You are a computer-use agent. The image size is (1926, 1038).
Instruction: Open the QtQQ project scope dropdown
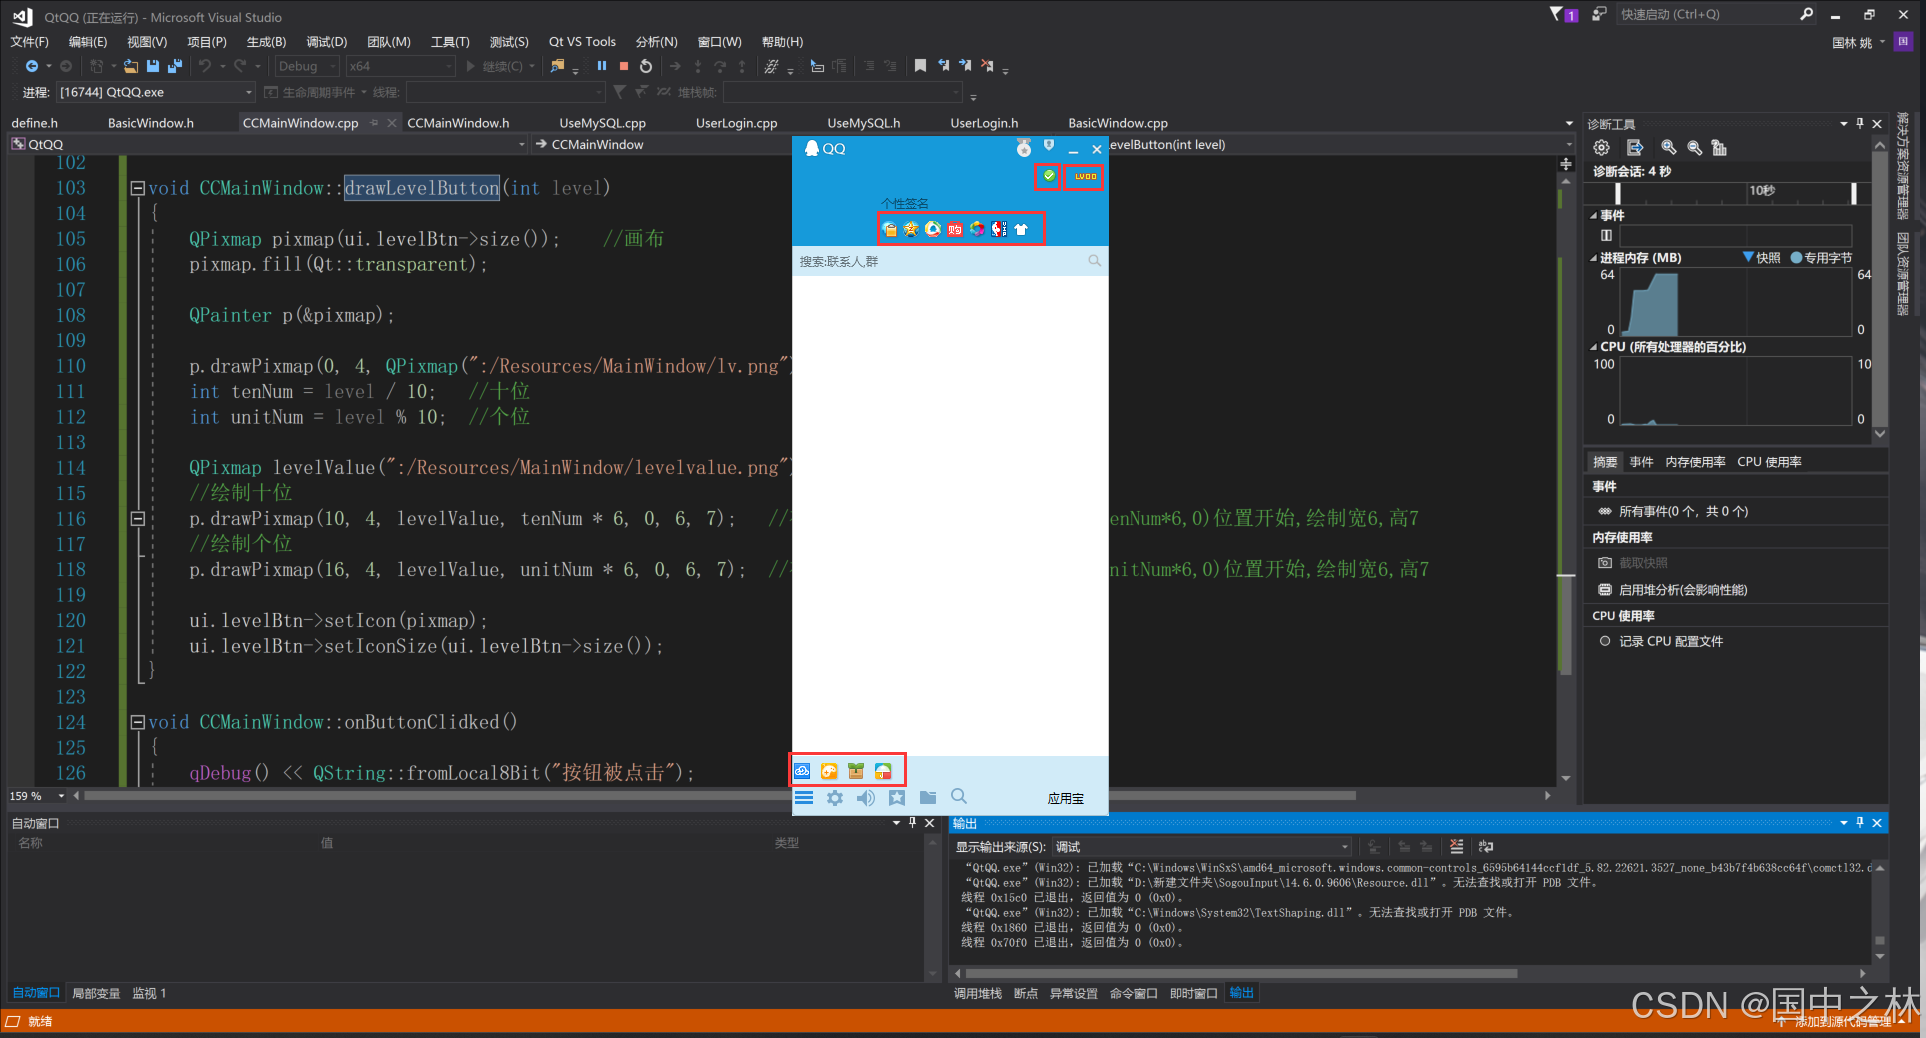tap(268, 145)
